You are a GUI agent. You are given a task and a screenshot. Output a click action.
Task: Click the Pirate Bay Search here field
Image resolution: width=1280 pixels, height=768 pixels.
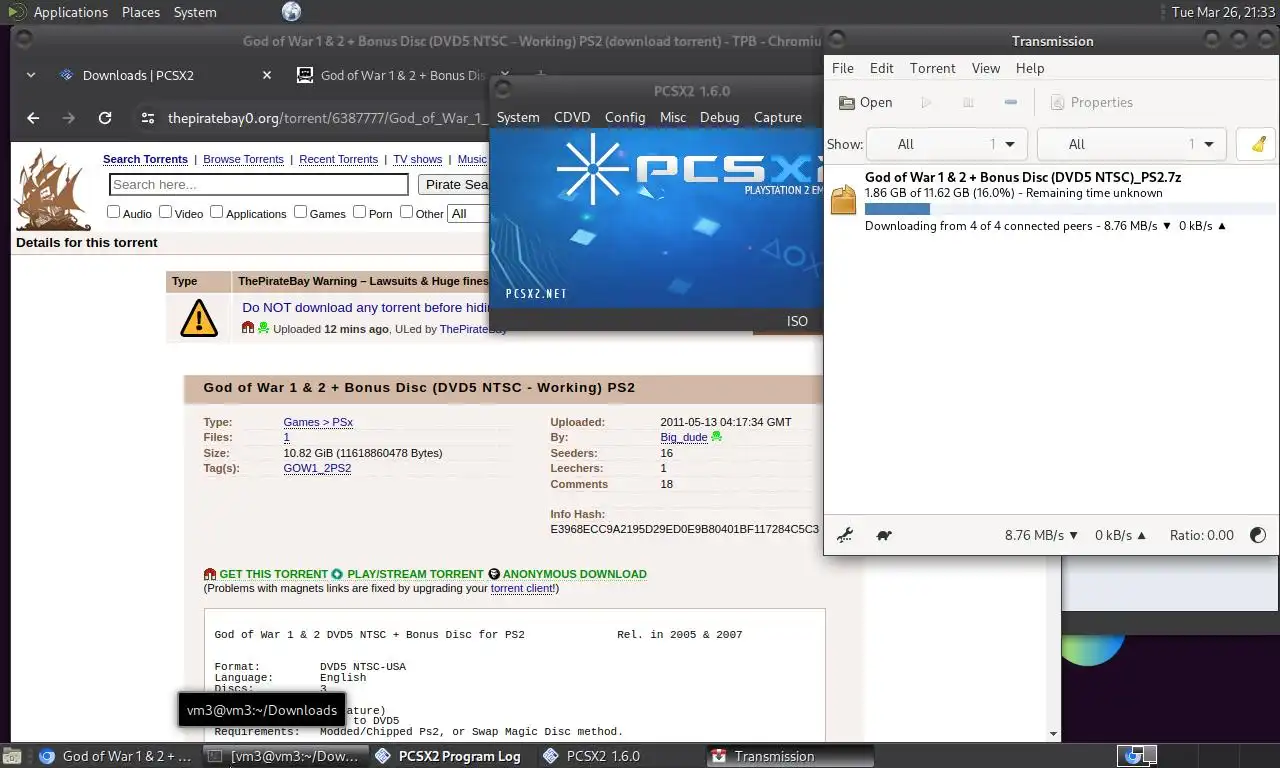click(x=259, y=184)
